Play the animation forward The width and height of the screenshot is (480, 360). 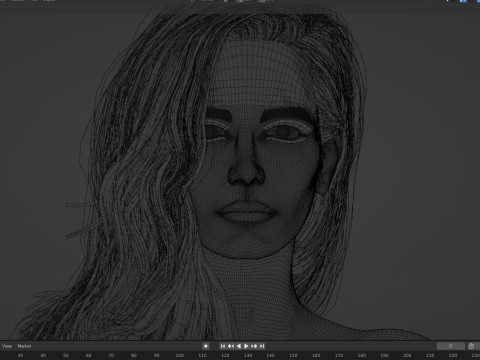246,346
